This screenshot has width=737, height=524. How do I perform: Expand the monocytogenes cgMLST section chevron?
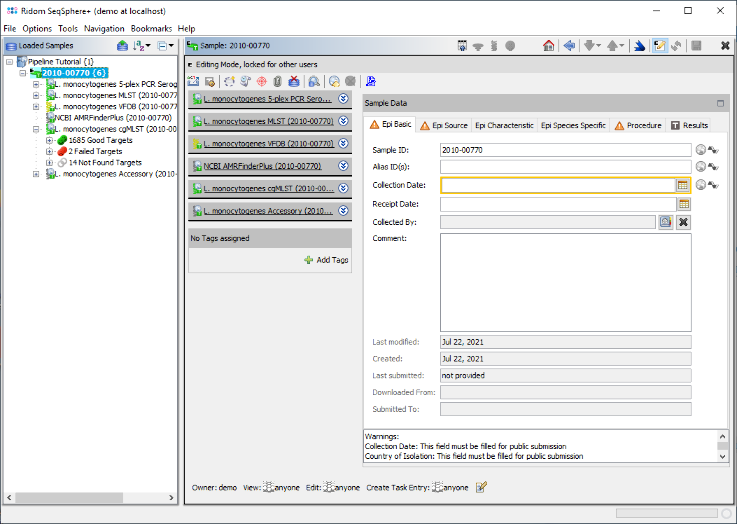tap(343, 188)
